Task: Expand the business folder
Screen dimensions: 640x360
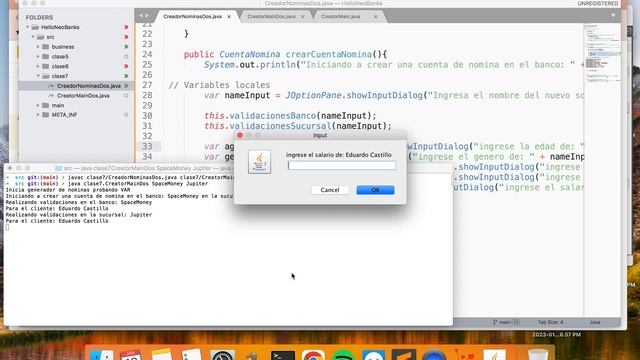Action: tap(38, 47)
